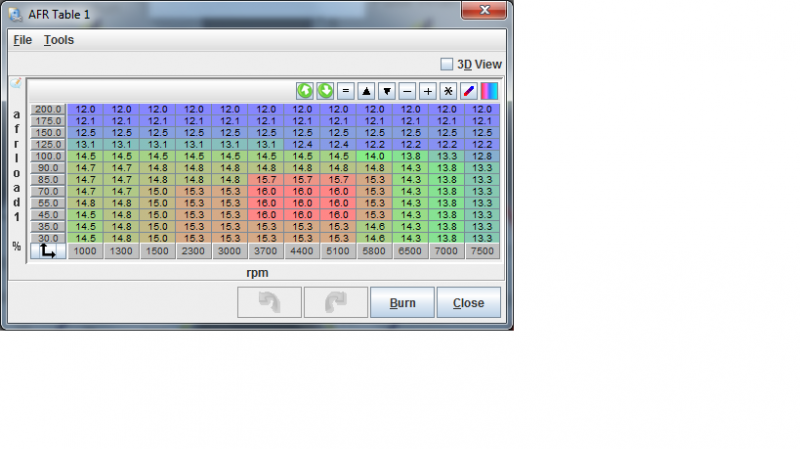Select the 125.0 load axis label
This screenshot has width=800, height=449.
pyautogui.click(x=48, y=144)
